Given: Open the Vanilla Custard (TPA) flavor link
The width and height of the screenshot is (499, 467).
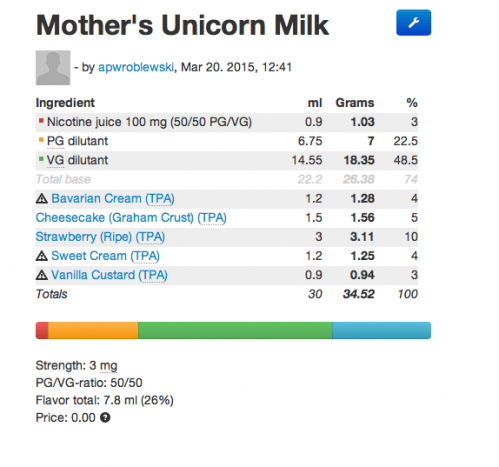Looking at the screenshot, I should [109, 275].
